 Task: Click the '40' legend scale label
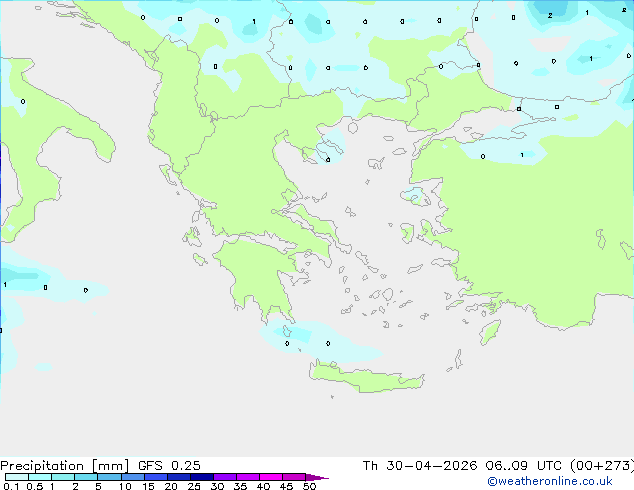(263, 486)
